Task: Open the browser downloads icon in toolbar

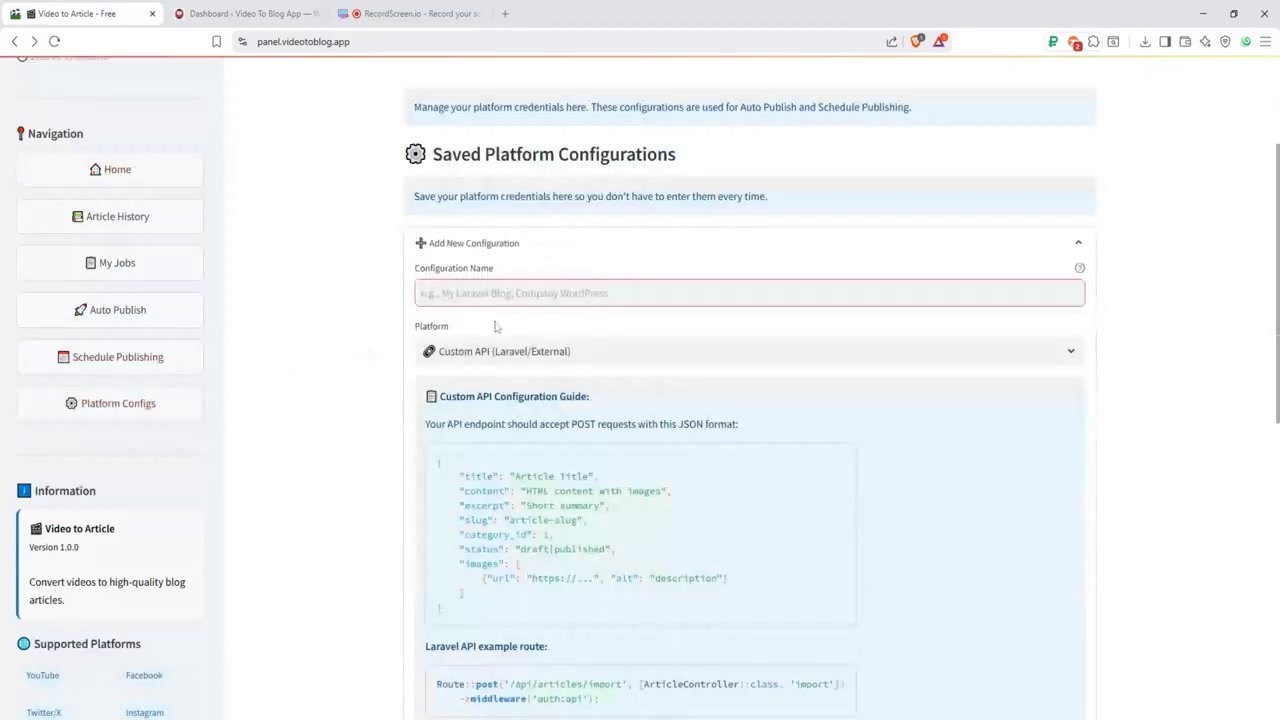Action: (x=1145, y=41)
